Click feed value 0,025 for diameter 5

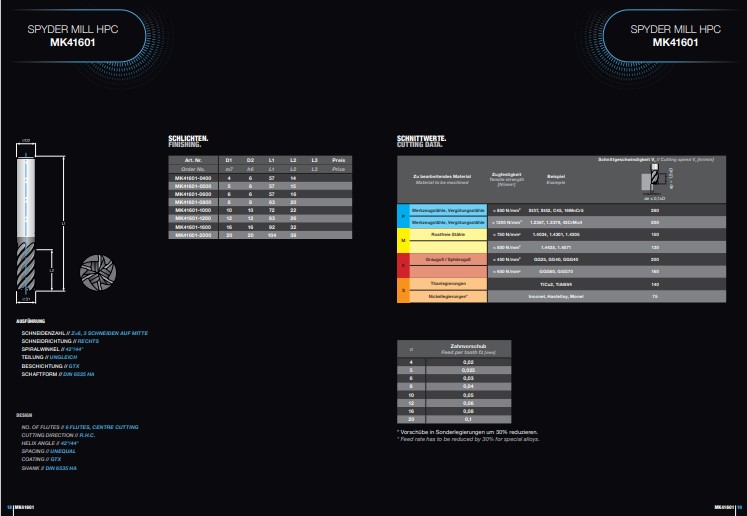coord(468,370)
